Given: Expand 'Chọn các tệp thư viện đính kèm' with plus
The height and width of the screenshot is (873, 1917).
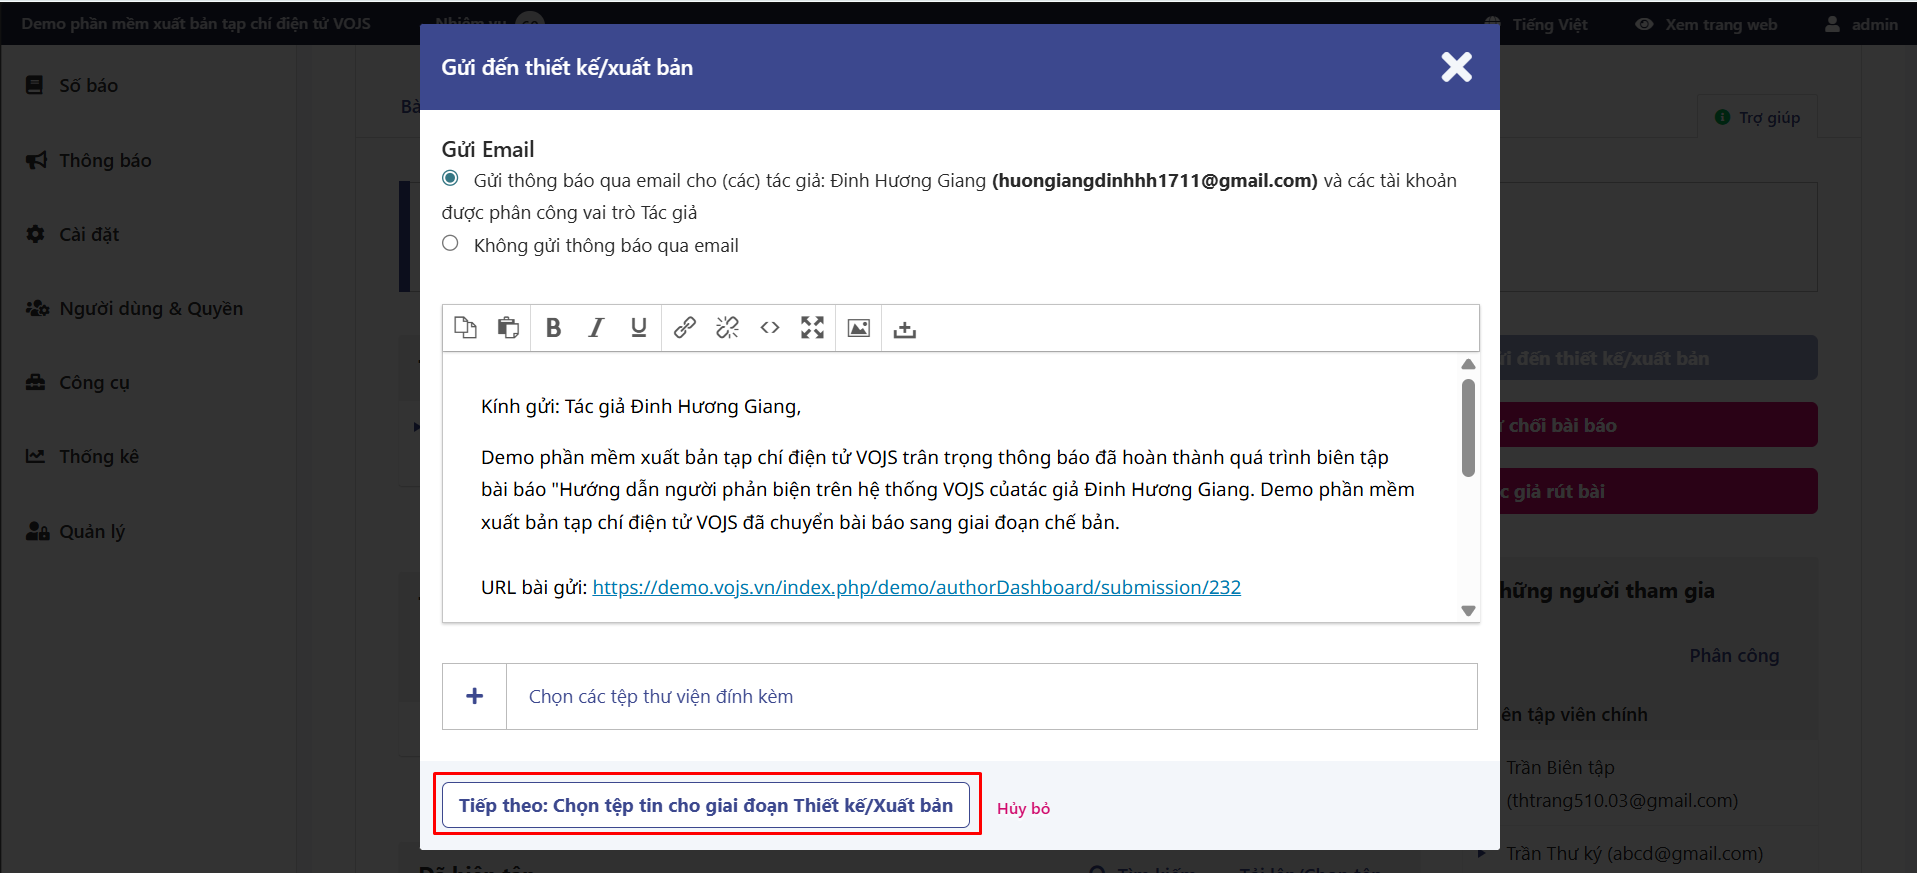Looking at the screenshot, I should (475, 696).
